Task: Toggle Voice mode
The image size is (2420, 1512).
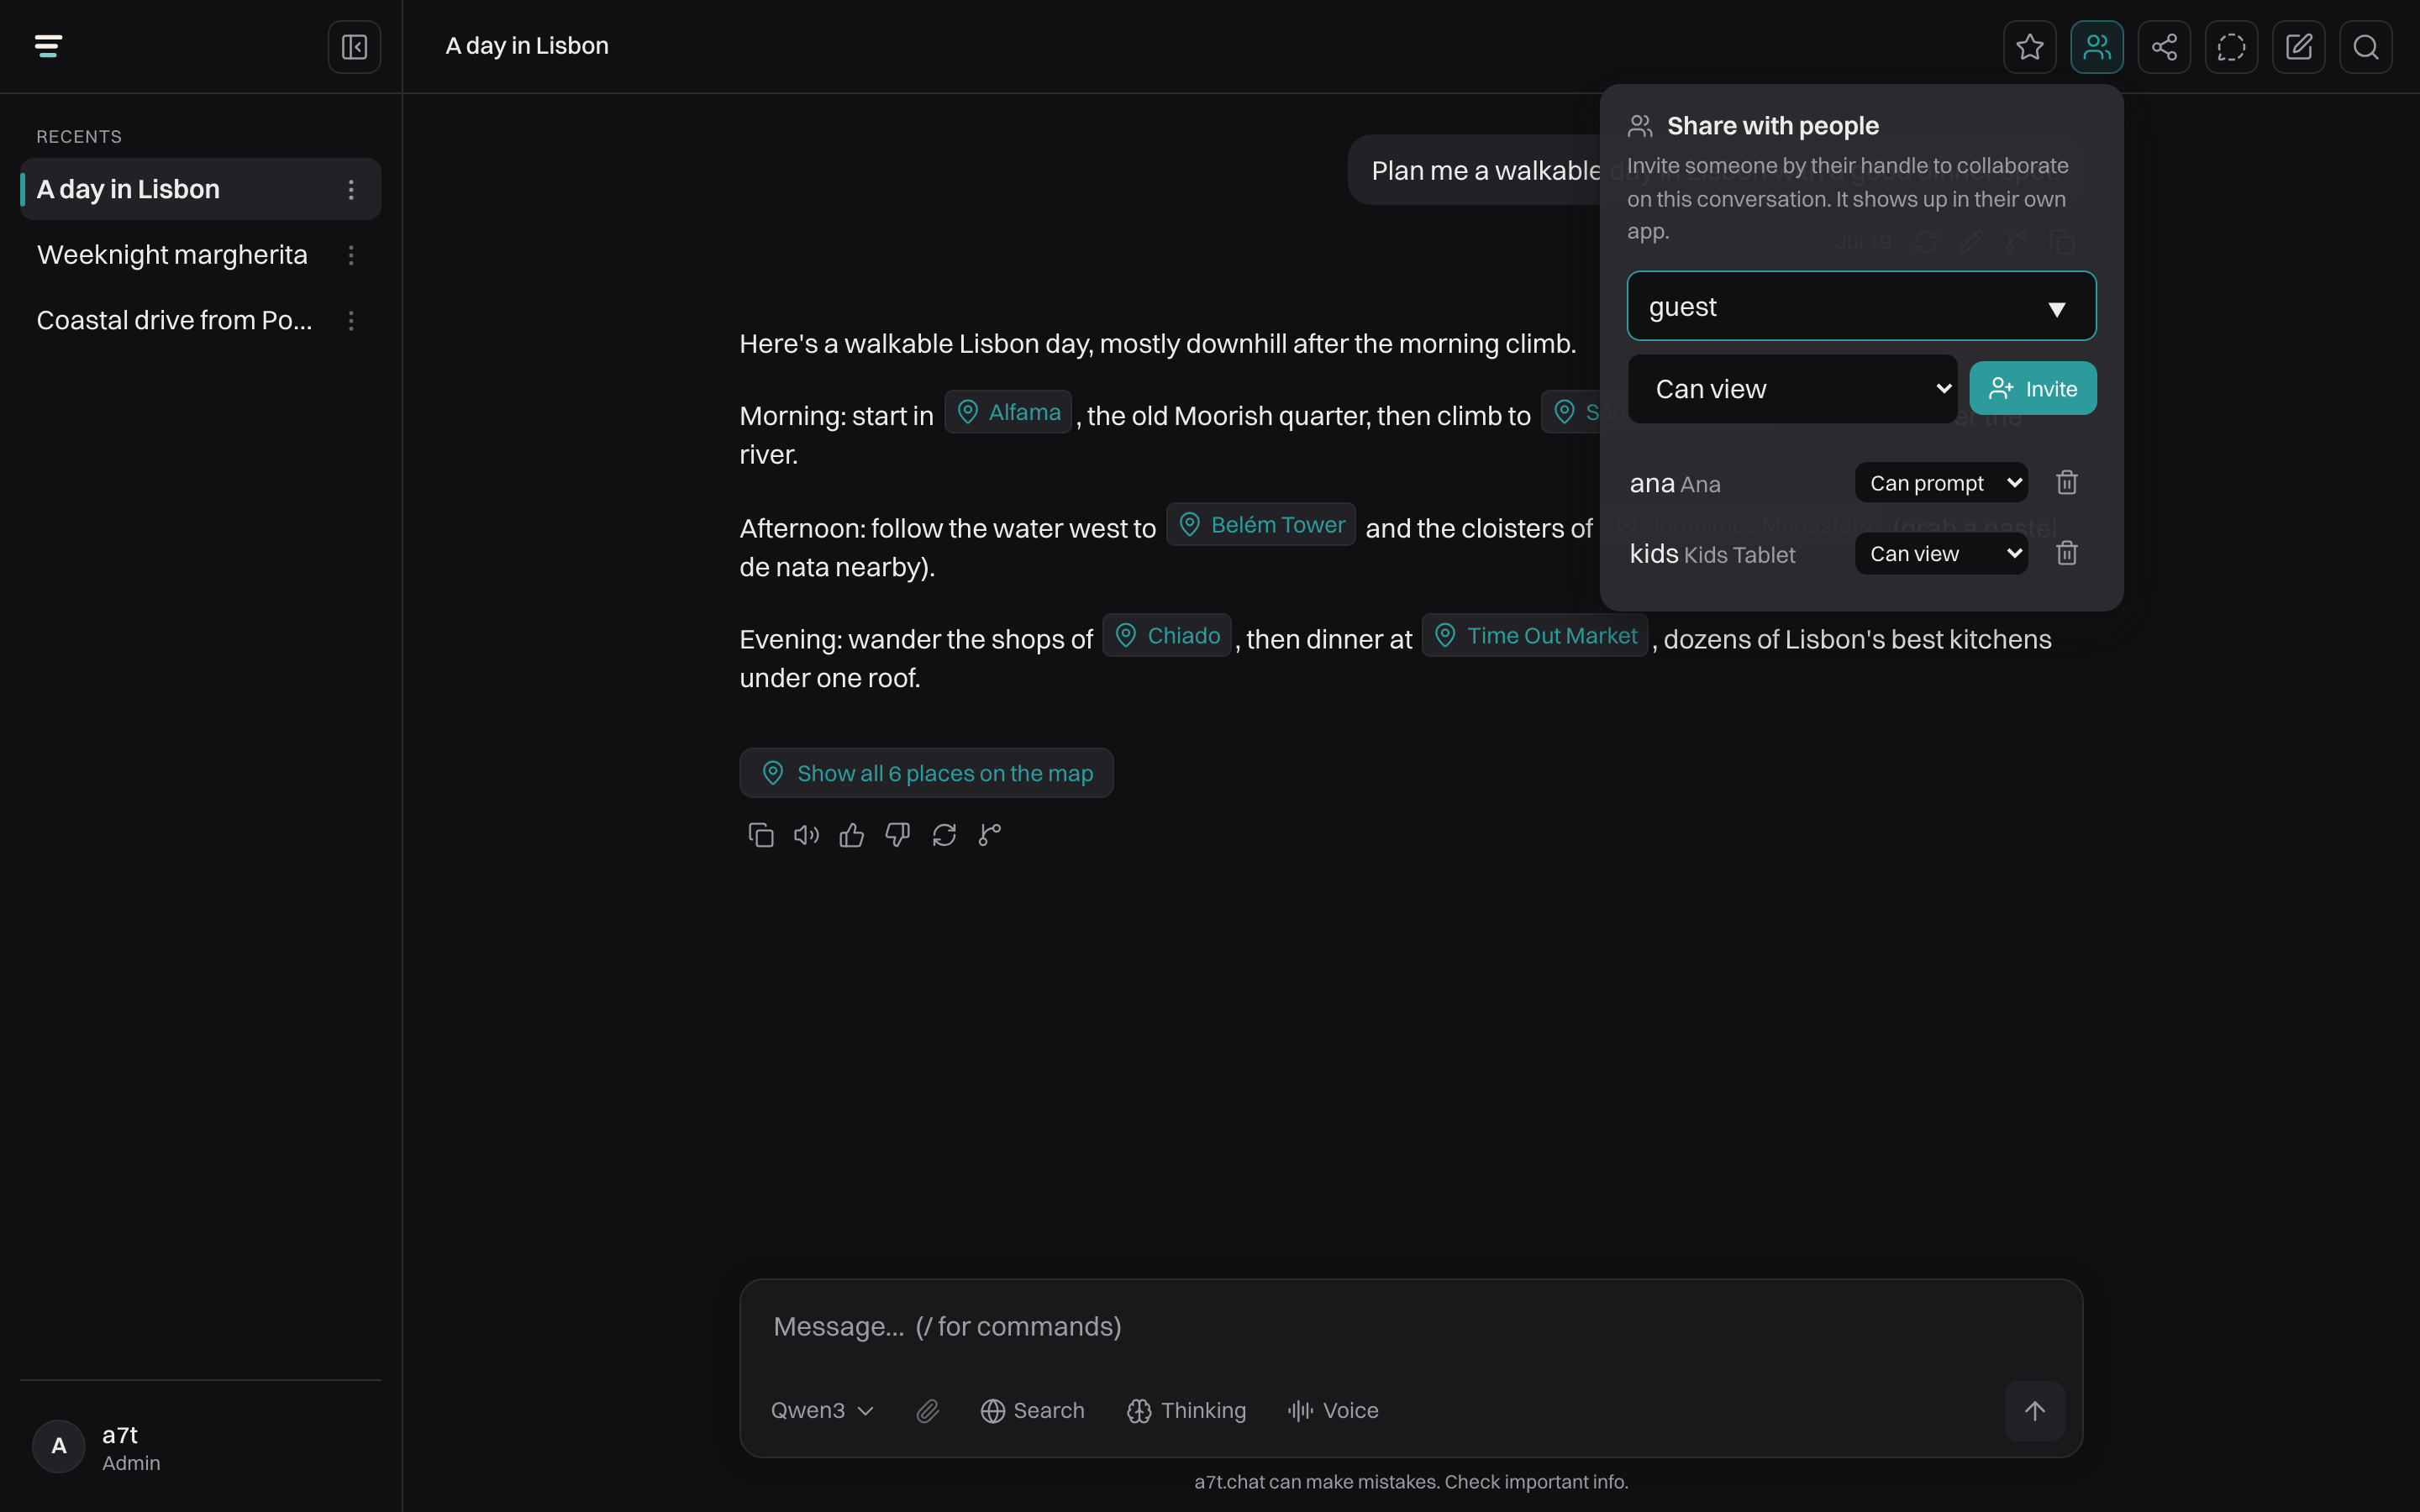Action: click(x=1333, y=1410)
